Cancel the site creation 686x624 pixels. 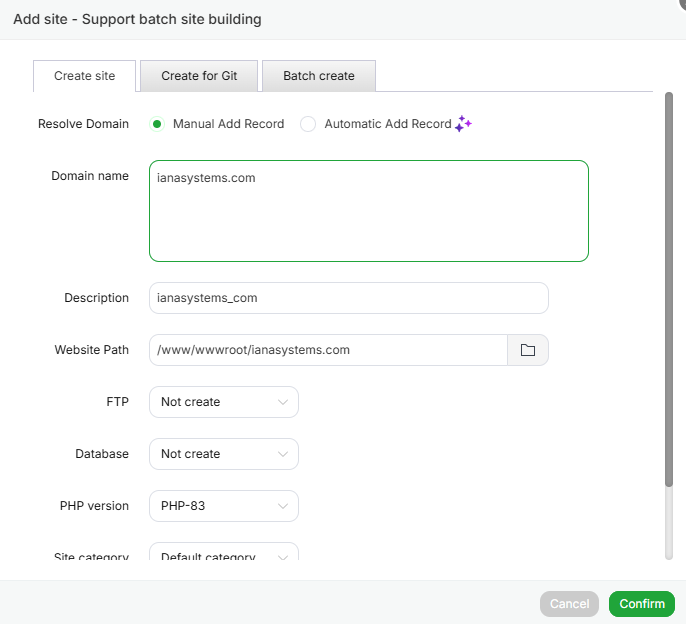coord(569,604)
